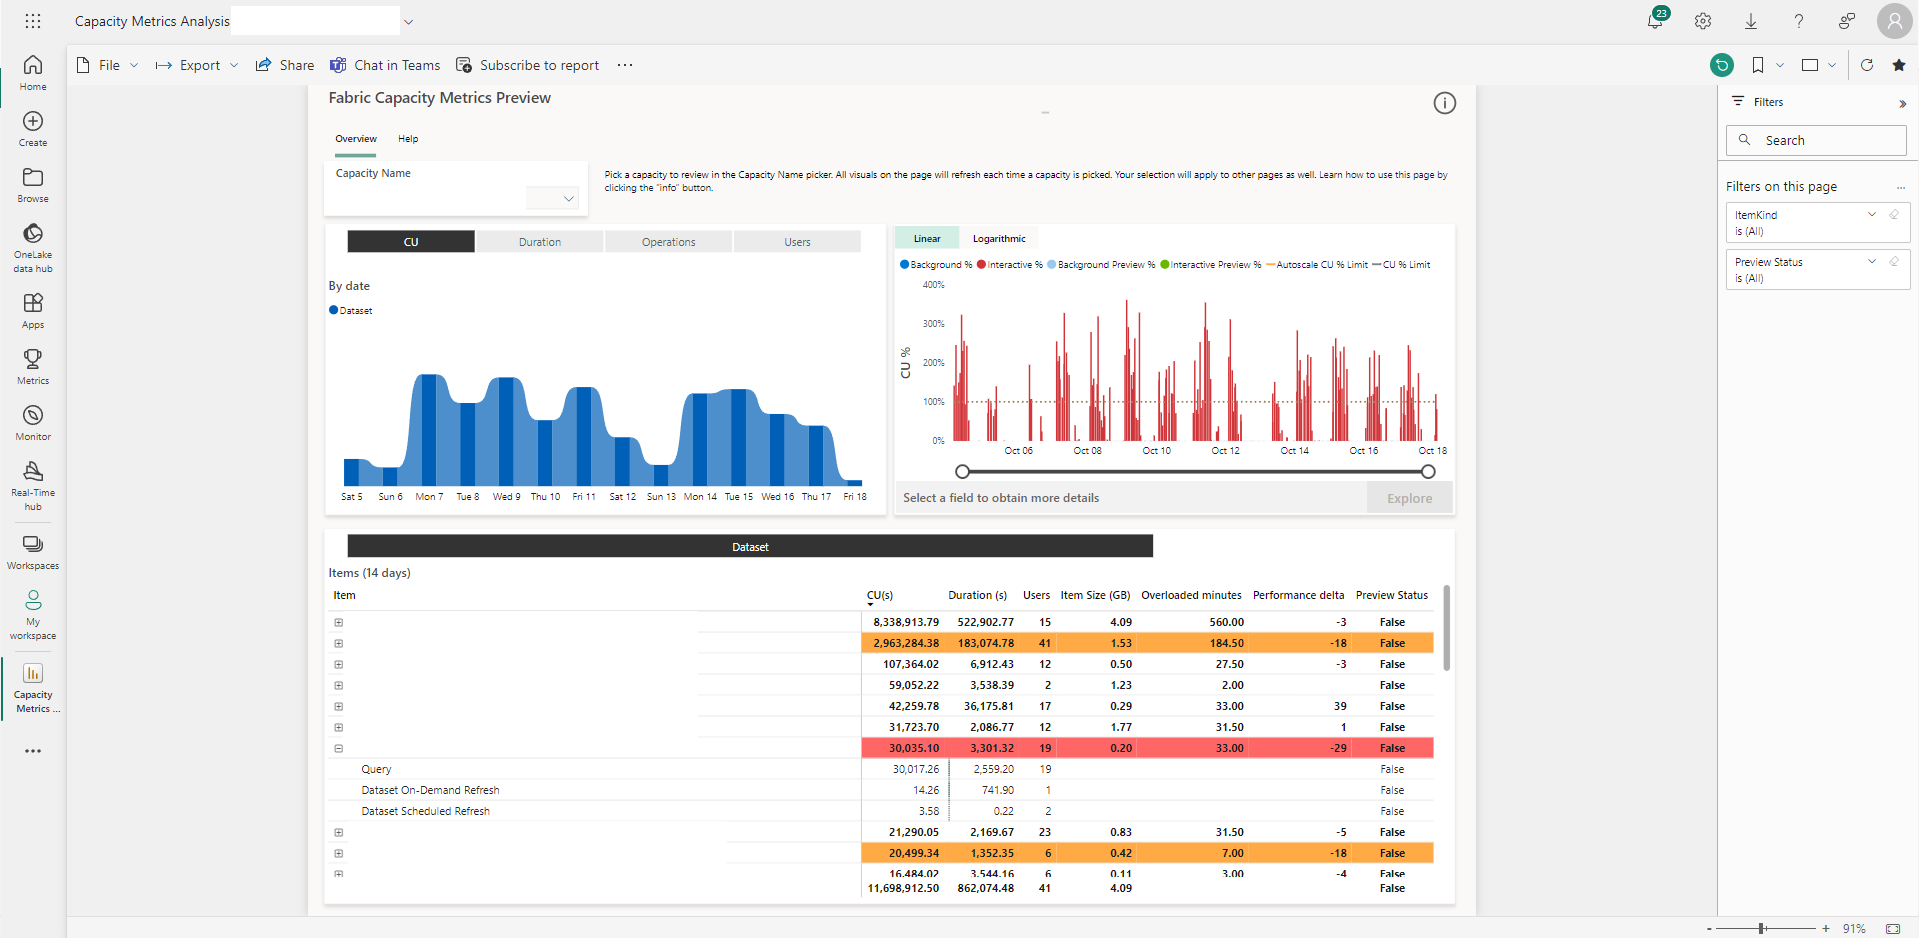The height and width of the screenshot is (938, 1919).
Task: Select CU chart tab
Action: tap(411, 242)
